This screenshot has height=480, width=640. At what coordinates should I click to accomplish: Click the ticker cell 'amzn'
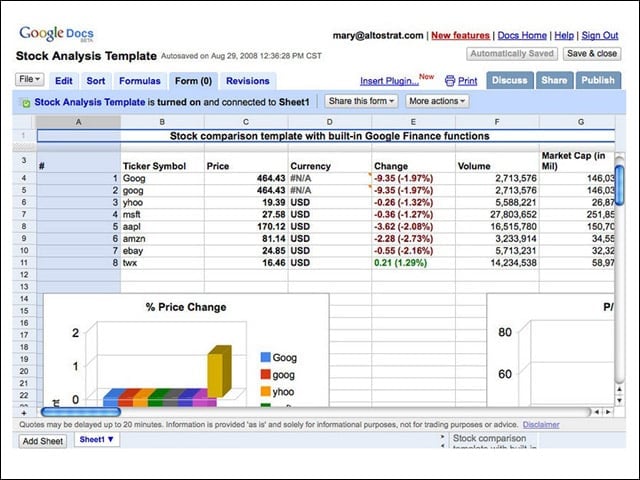point(162,238)
